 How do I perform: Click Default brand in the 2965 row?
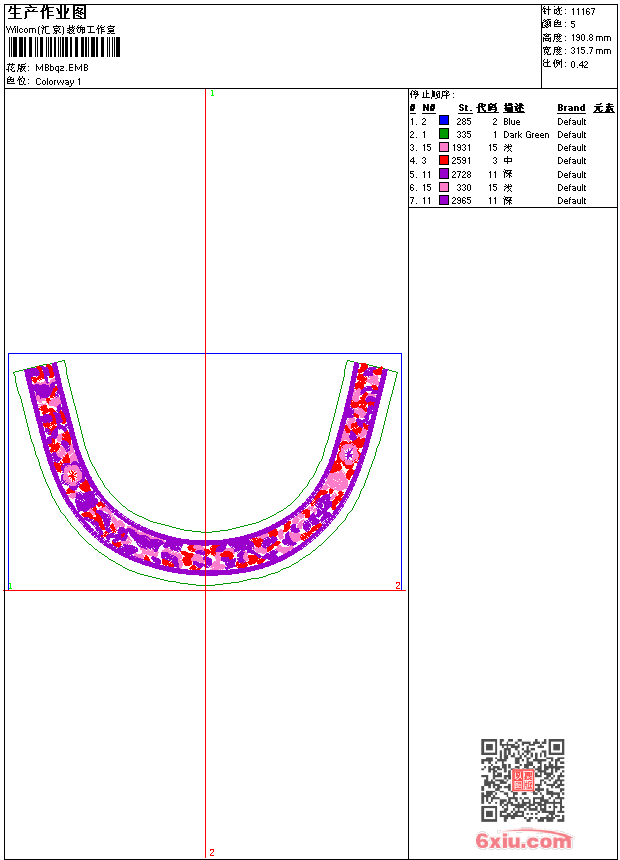pos(572,201)
